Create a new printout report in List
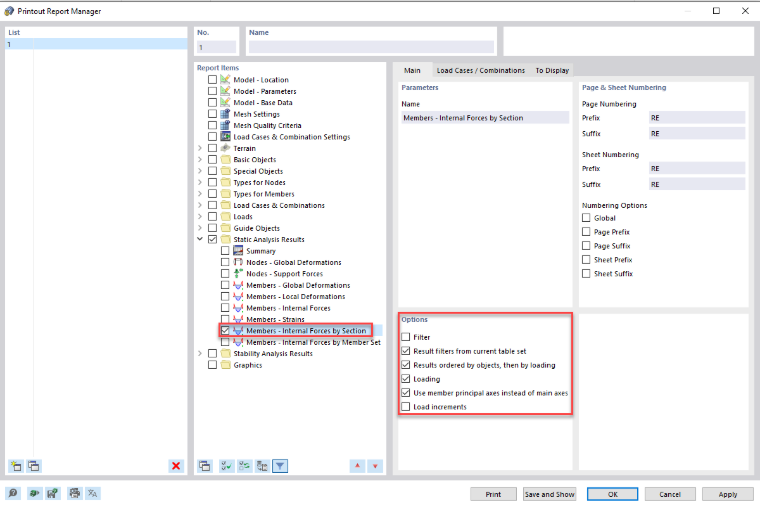 click(16, 466)
